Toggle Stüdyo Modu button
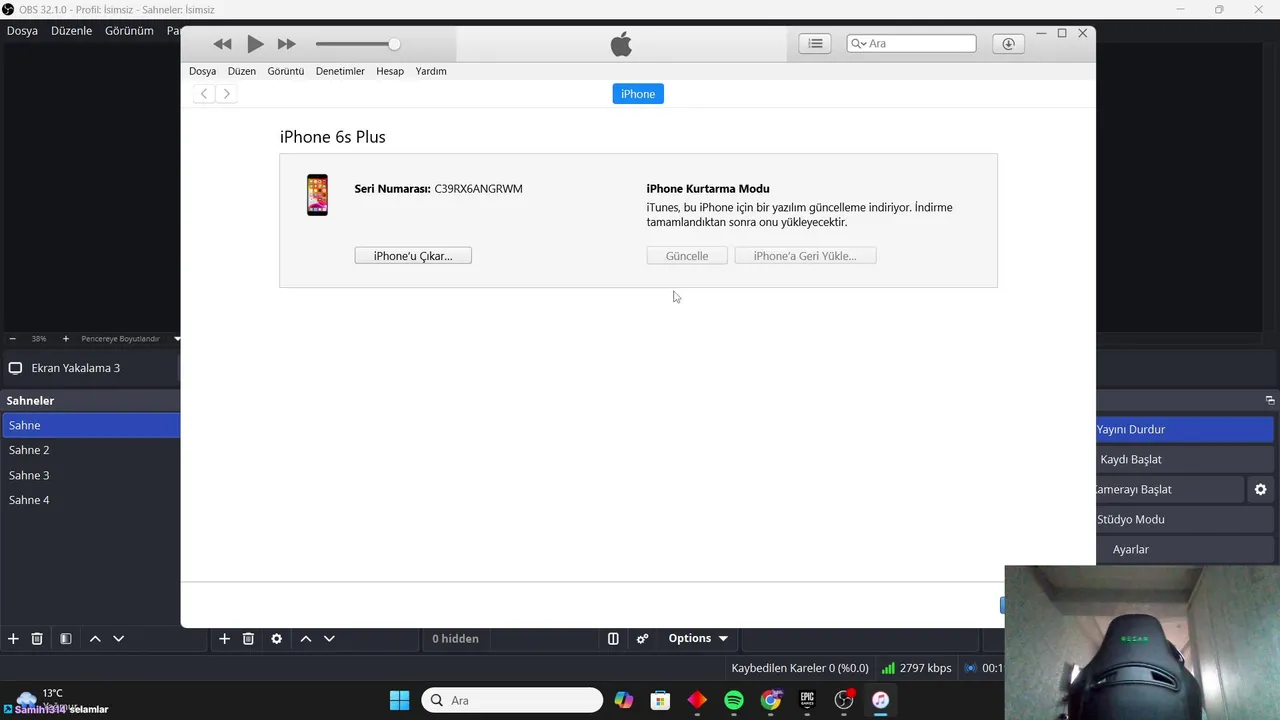Viewport: 1280px width, 720px height. tap(1184, 519)
